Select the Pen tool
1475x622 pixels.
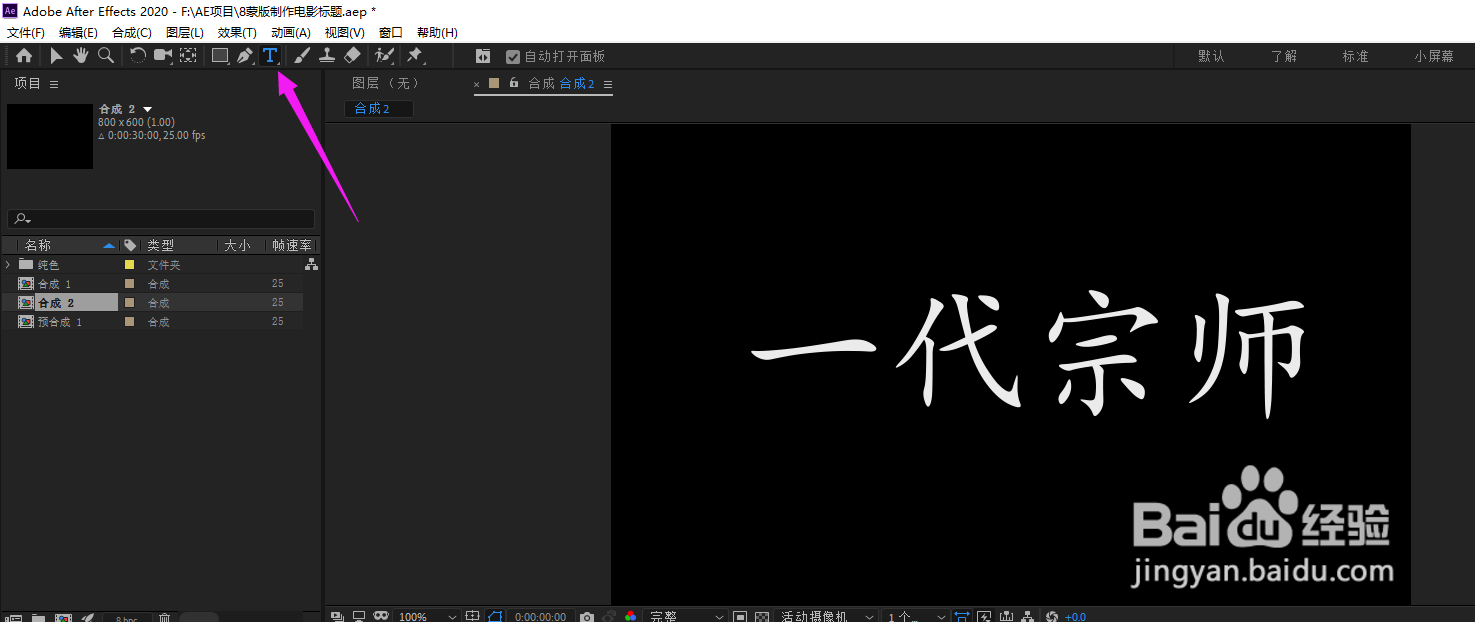tap(245, 56)
